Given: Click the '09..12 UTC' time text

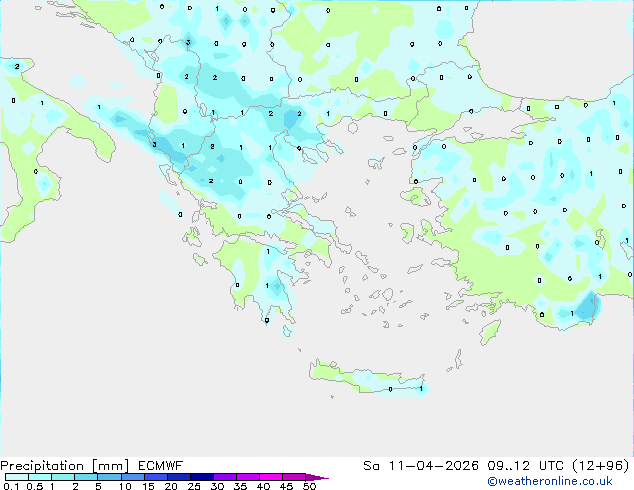Looking at the screenshot, I should coord(526,466).
